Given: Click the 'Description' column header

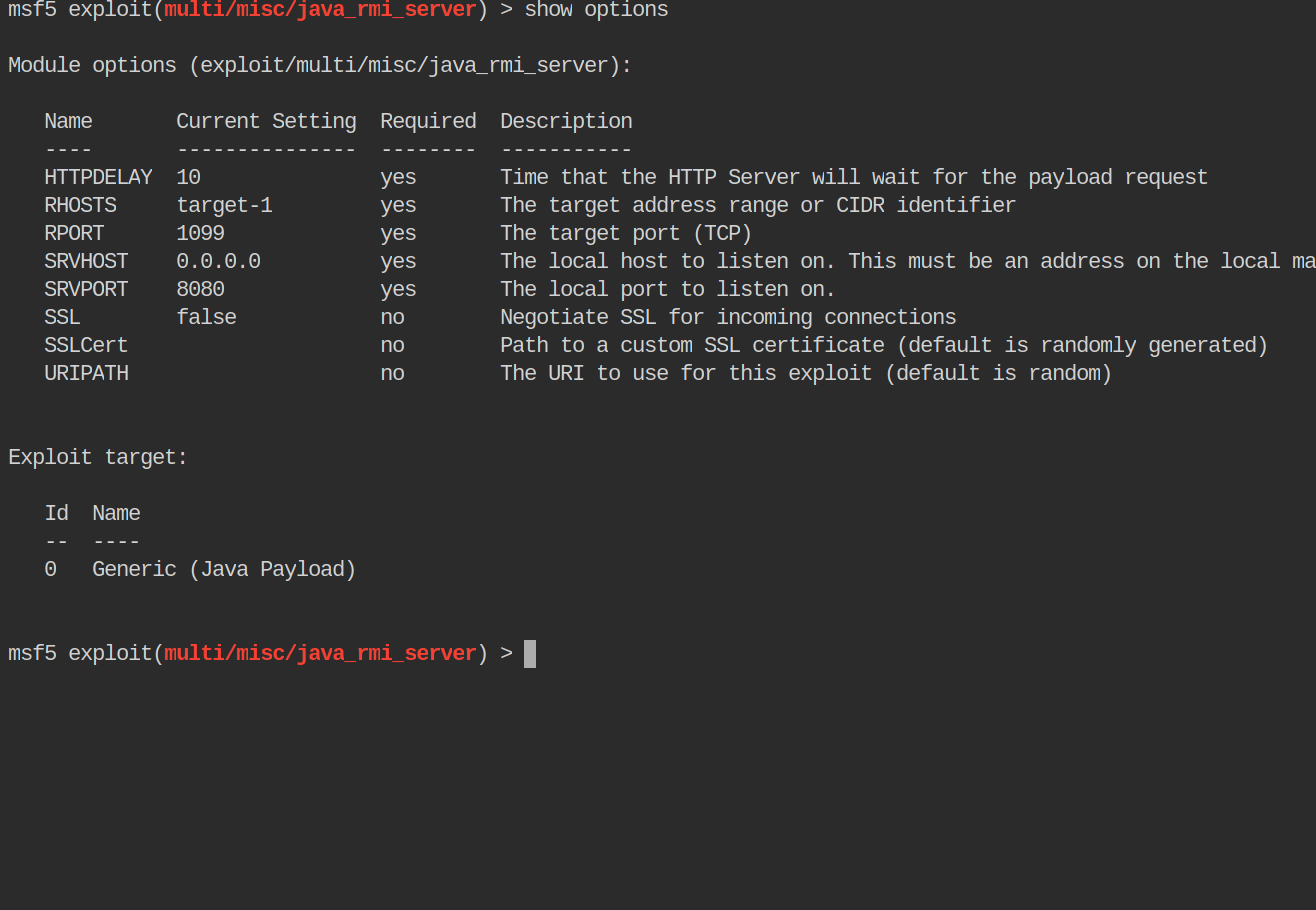Looking at the screenshot, I should 566,122.
